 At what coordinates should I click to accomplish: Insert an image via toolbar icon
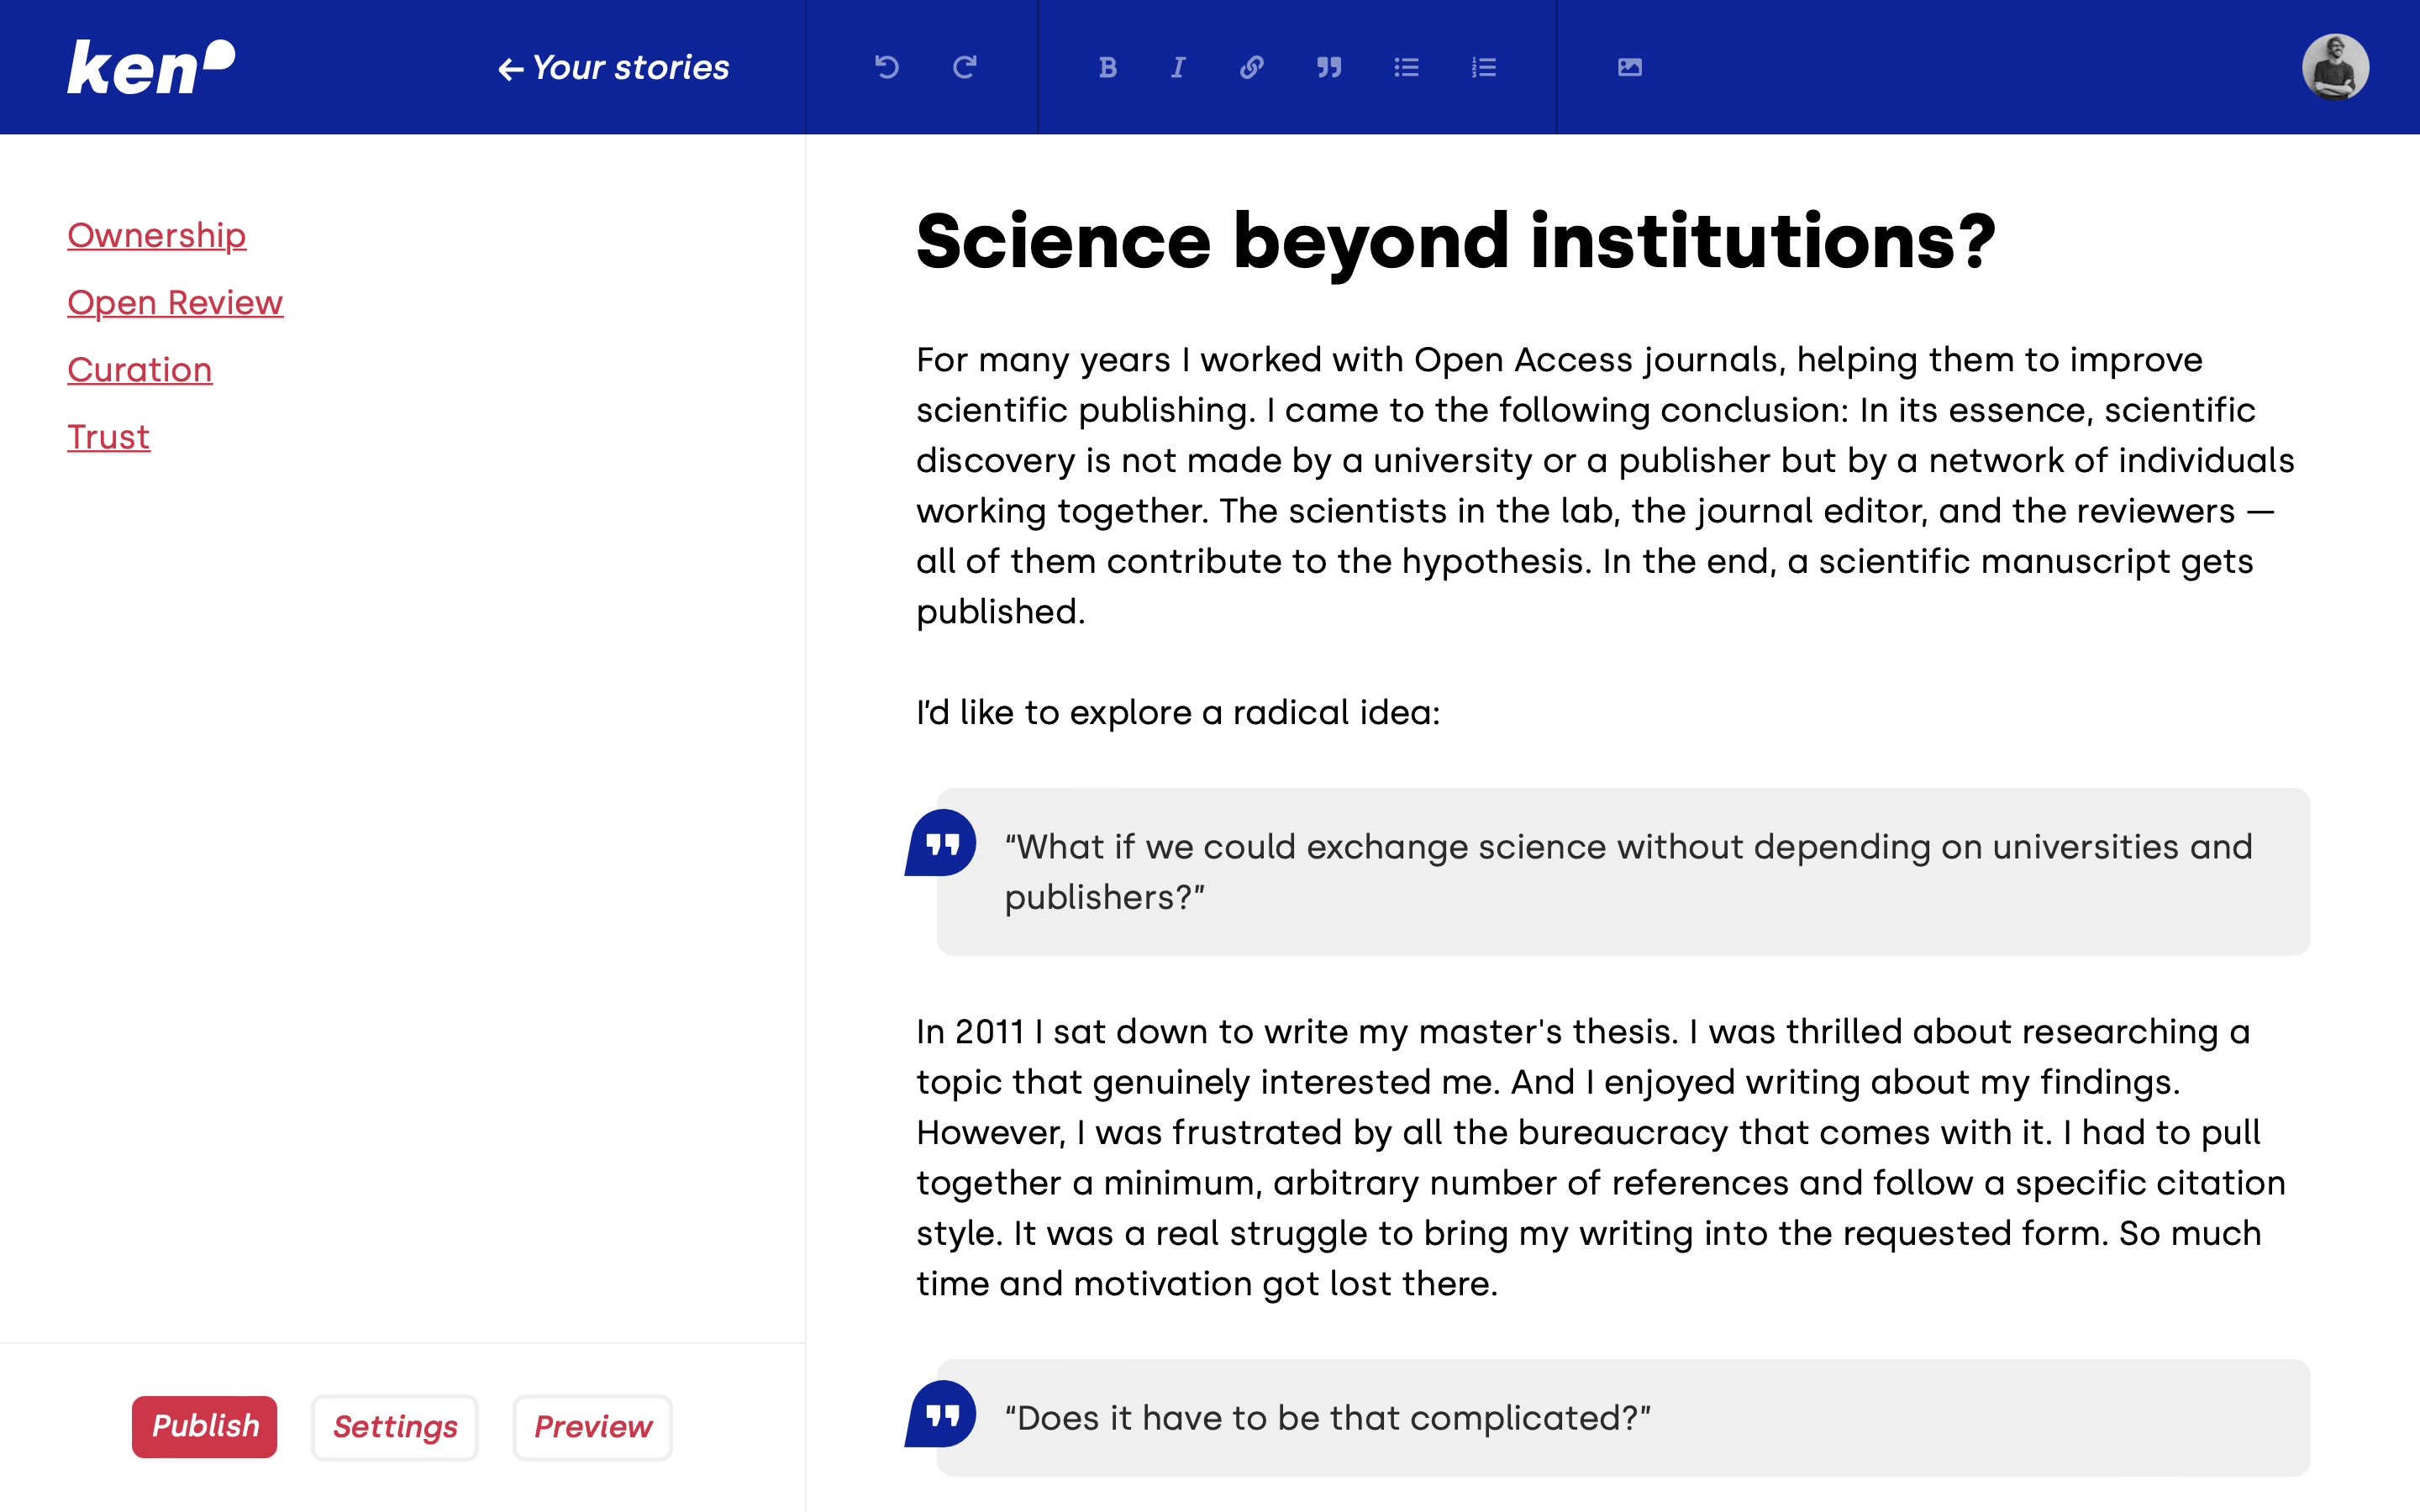click(1629, 67)
